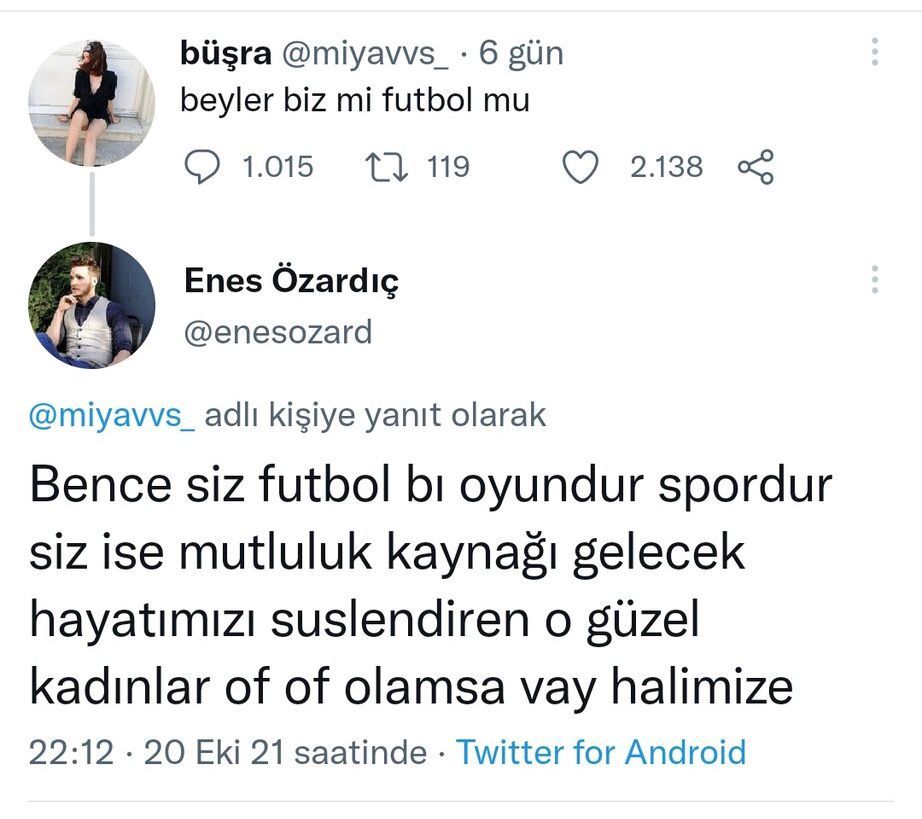Like büşra's tweet with the heart icon
The width and height of the screenshot is (922, 819).
(580, 167)
